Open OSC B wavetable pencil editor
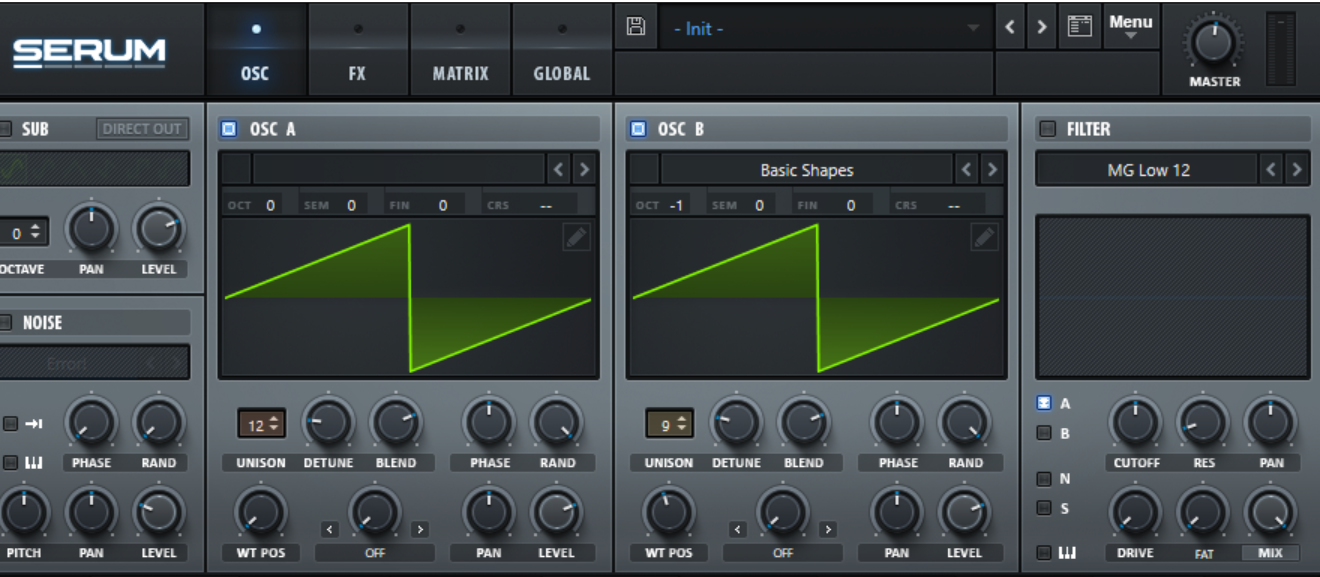This screenshot has height=577, width=1320. point(984,237)
